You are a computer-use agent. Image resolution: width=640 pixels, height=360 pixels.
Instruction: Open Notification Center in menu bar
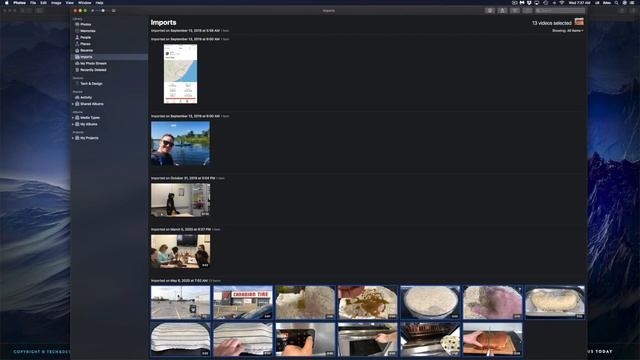tap(633, 3)
